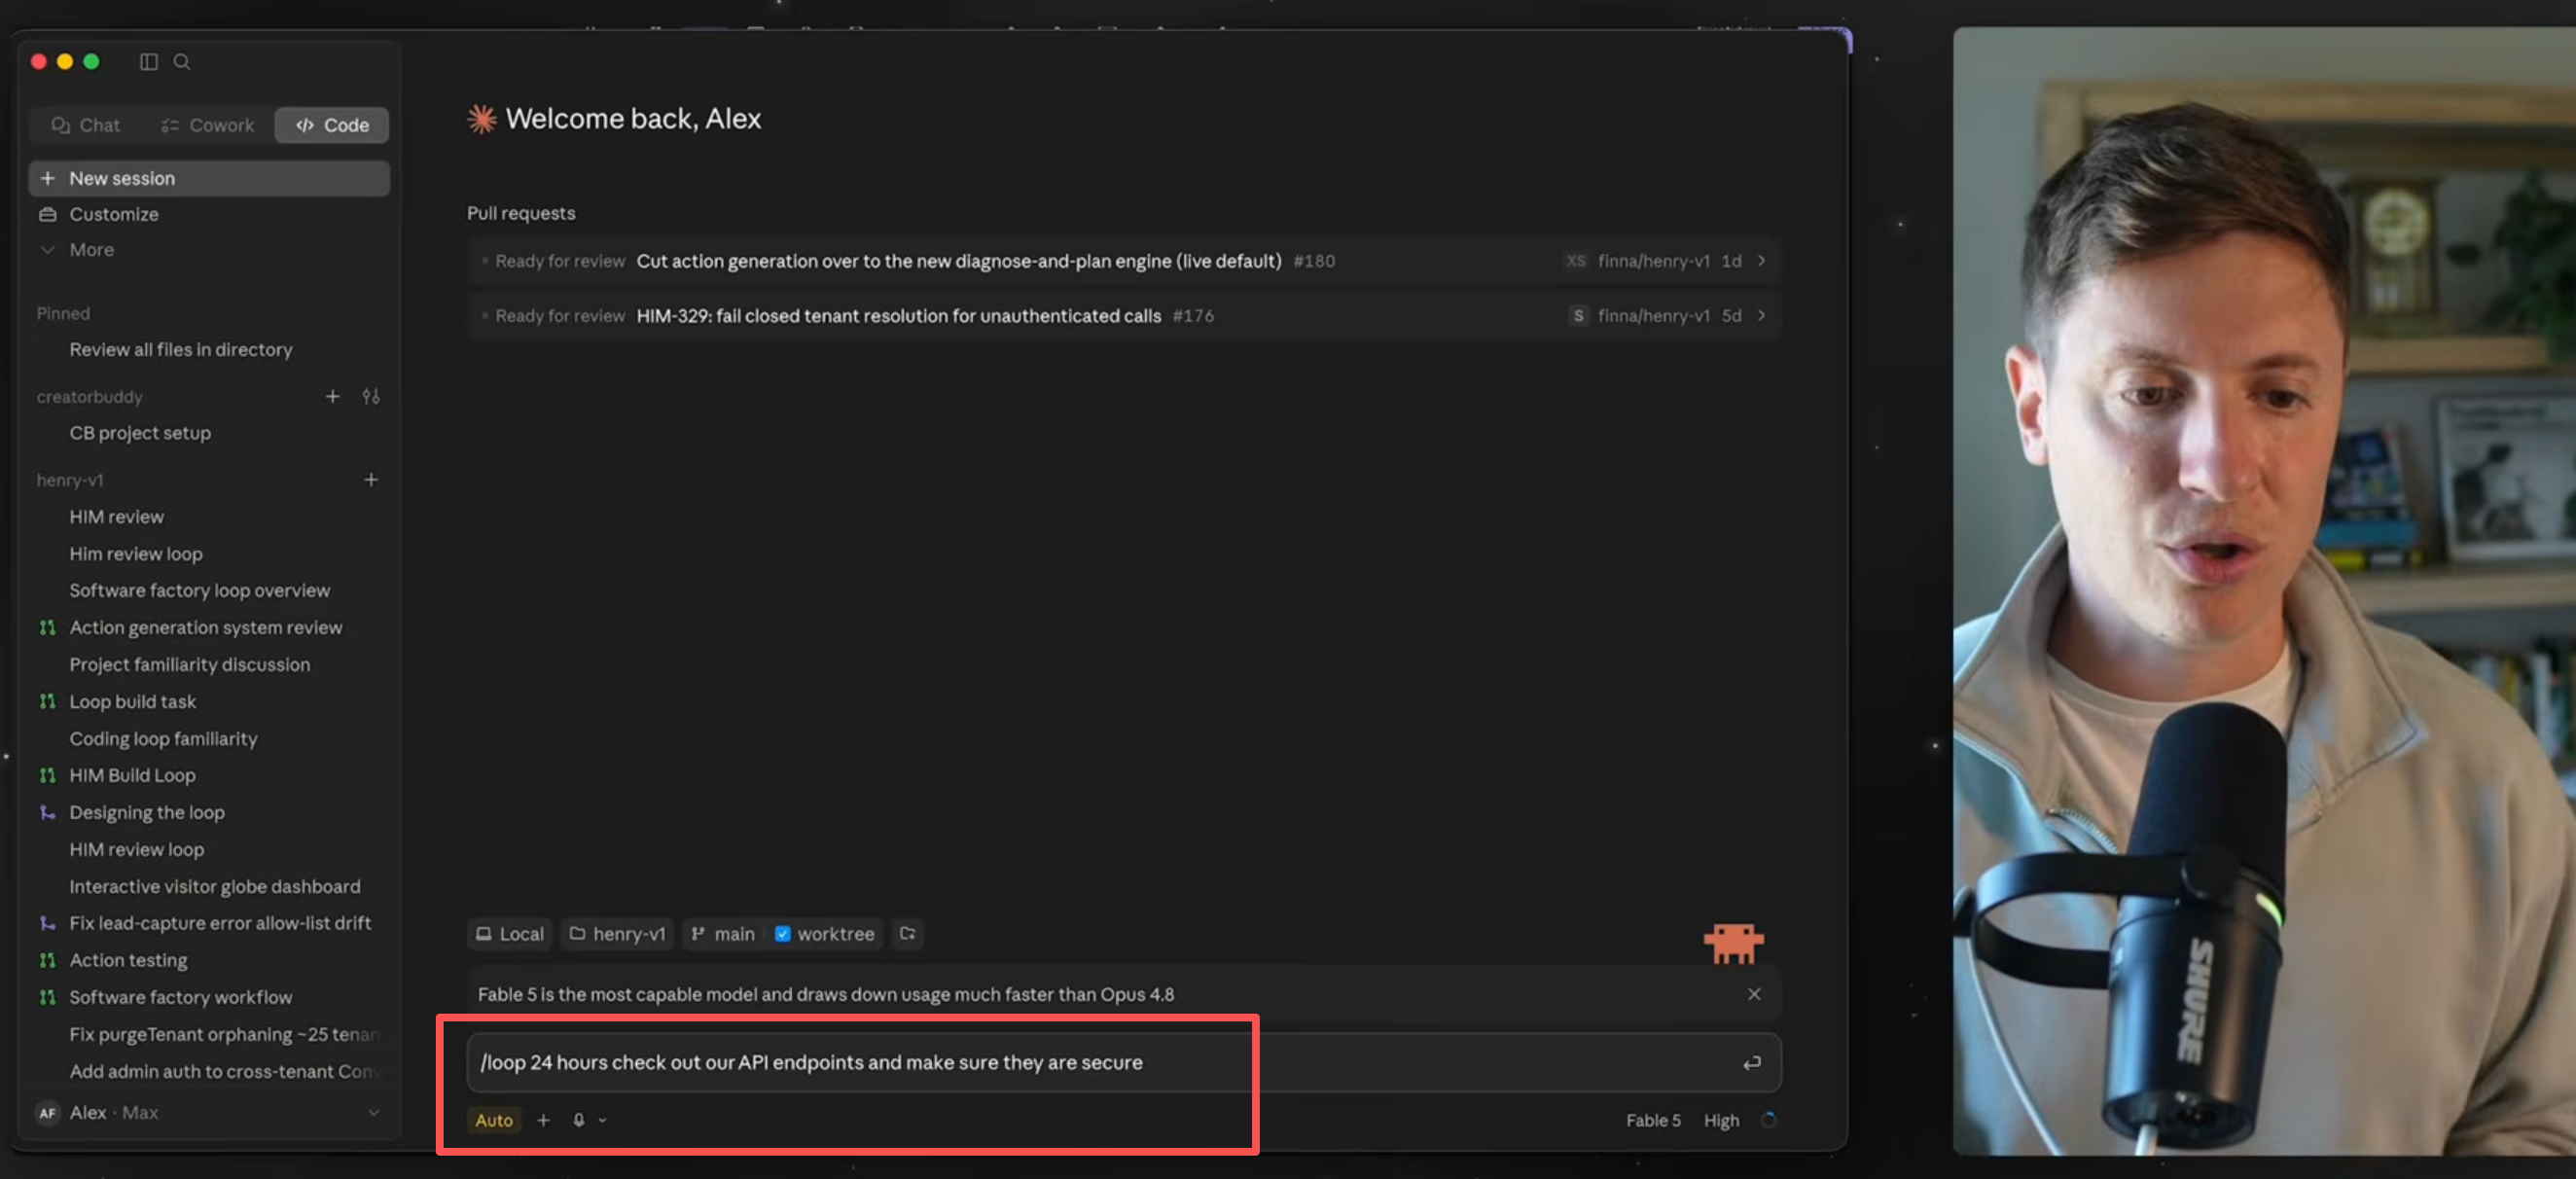Open the HIM Build Loop session
Image resolution: width=2576 pixels, height=1179 pixels.
pyautogui.click(x=132, y=776)
